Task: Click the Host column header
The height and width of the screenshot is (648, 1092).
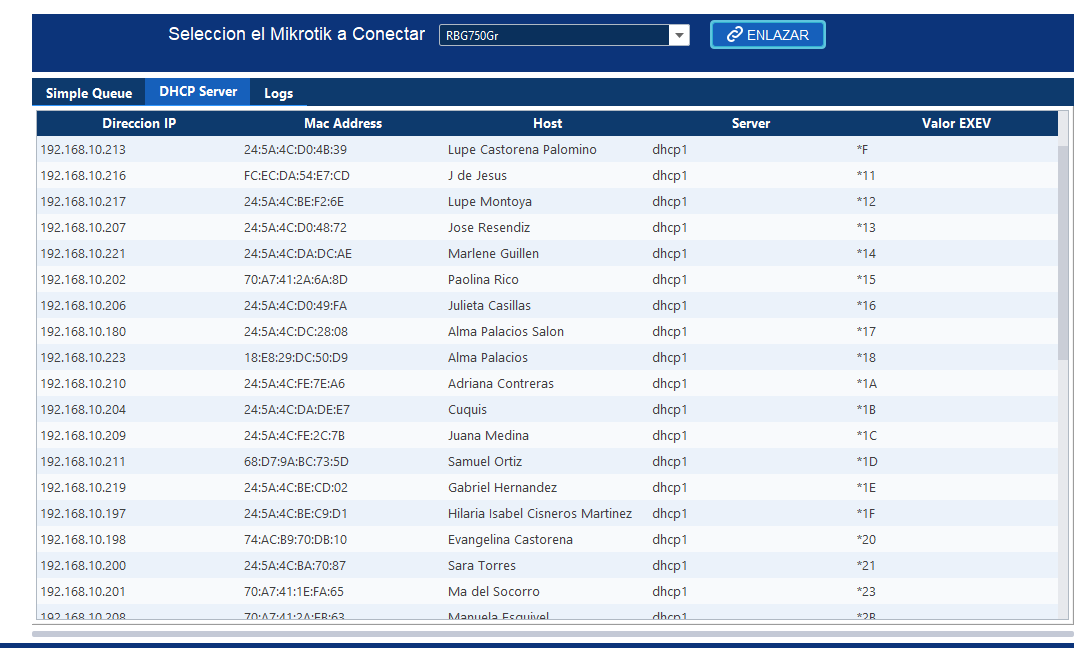Action: (x=547, y=124)
